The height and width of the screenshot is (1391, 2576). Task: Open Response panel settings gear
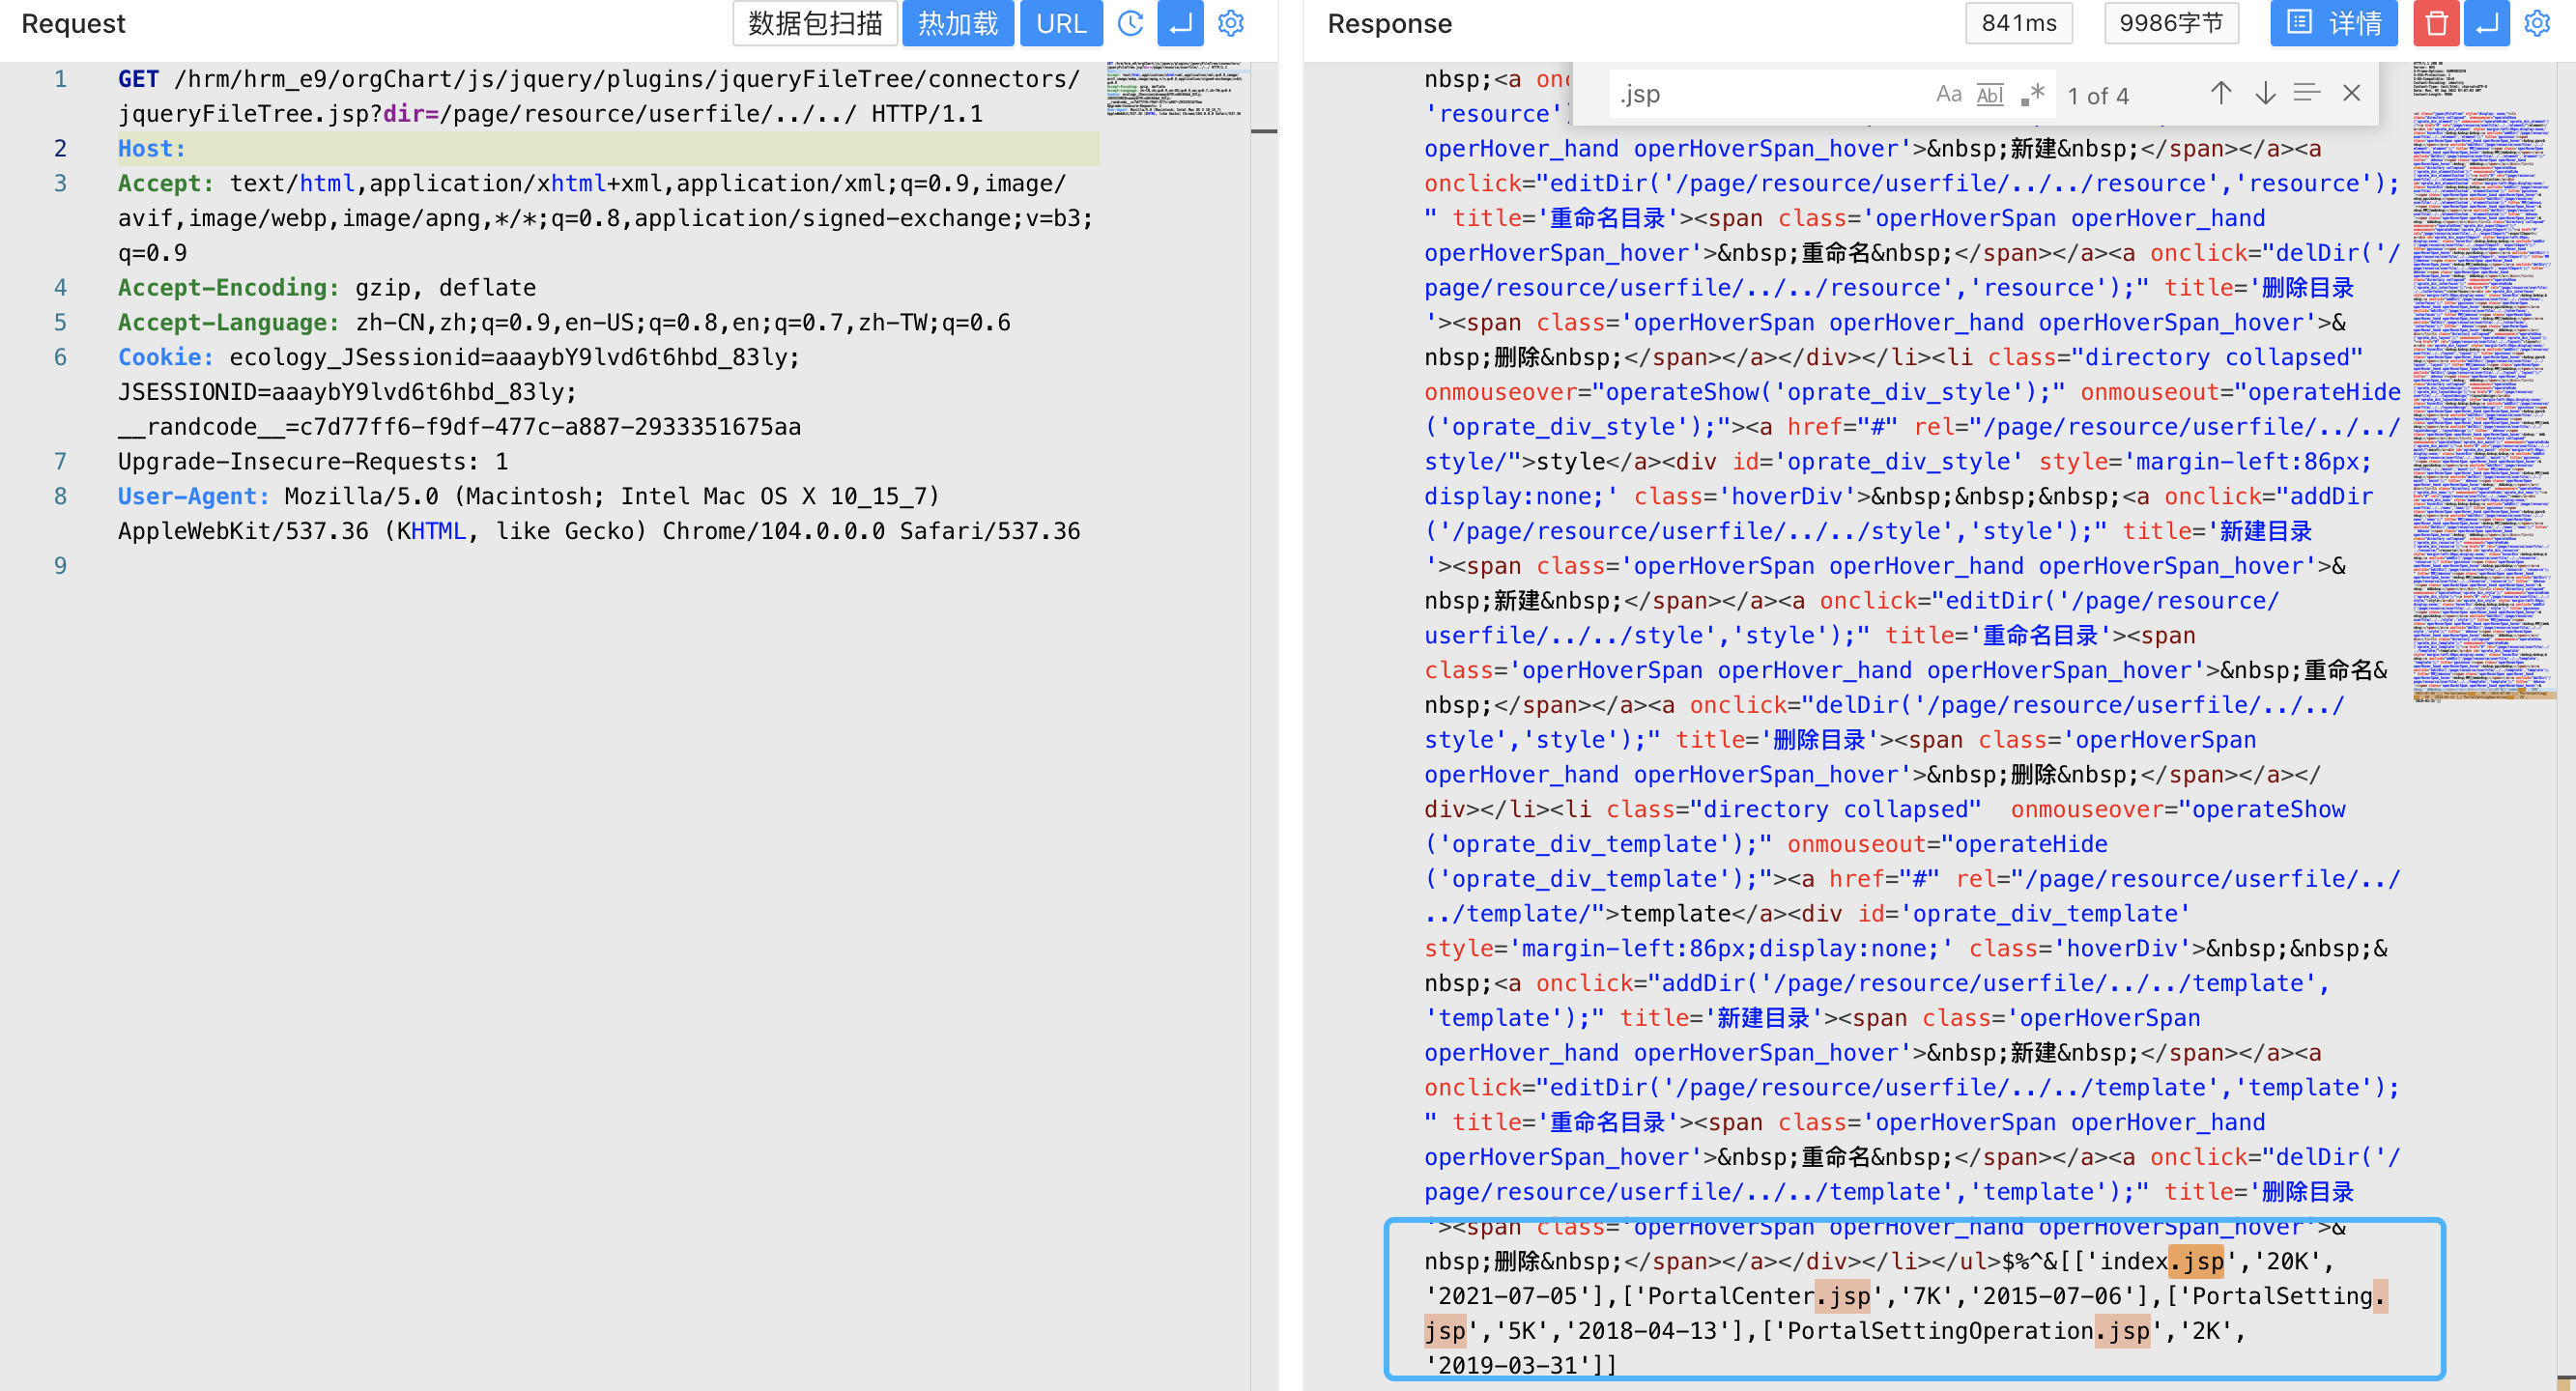2537,23
